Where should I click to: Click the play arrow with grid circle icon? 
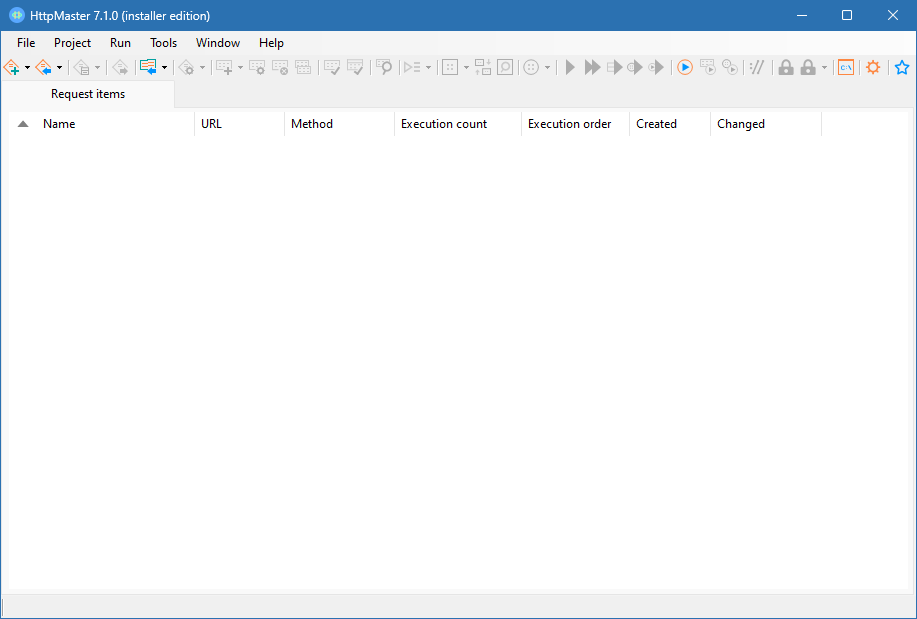tap(635, 68)
